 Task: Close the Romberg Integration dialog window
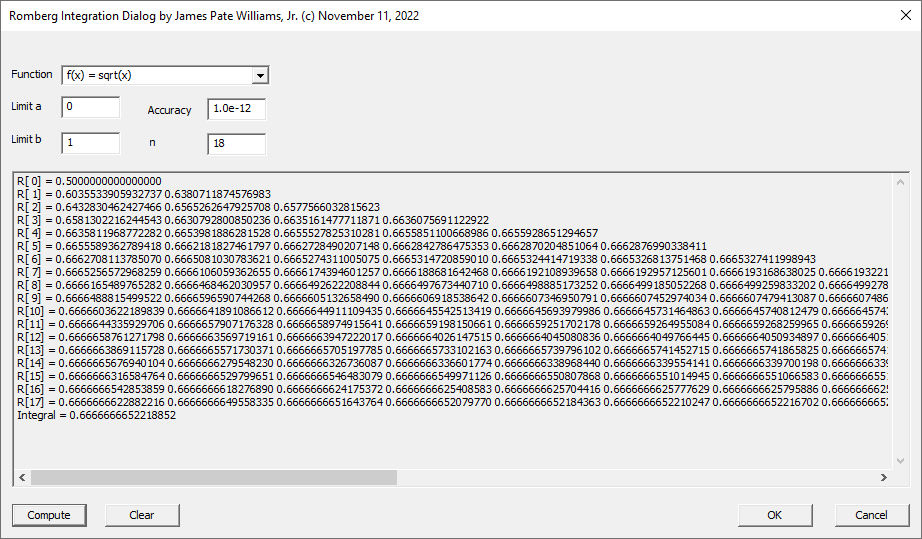coord(898,16)
